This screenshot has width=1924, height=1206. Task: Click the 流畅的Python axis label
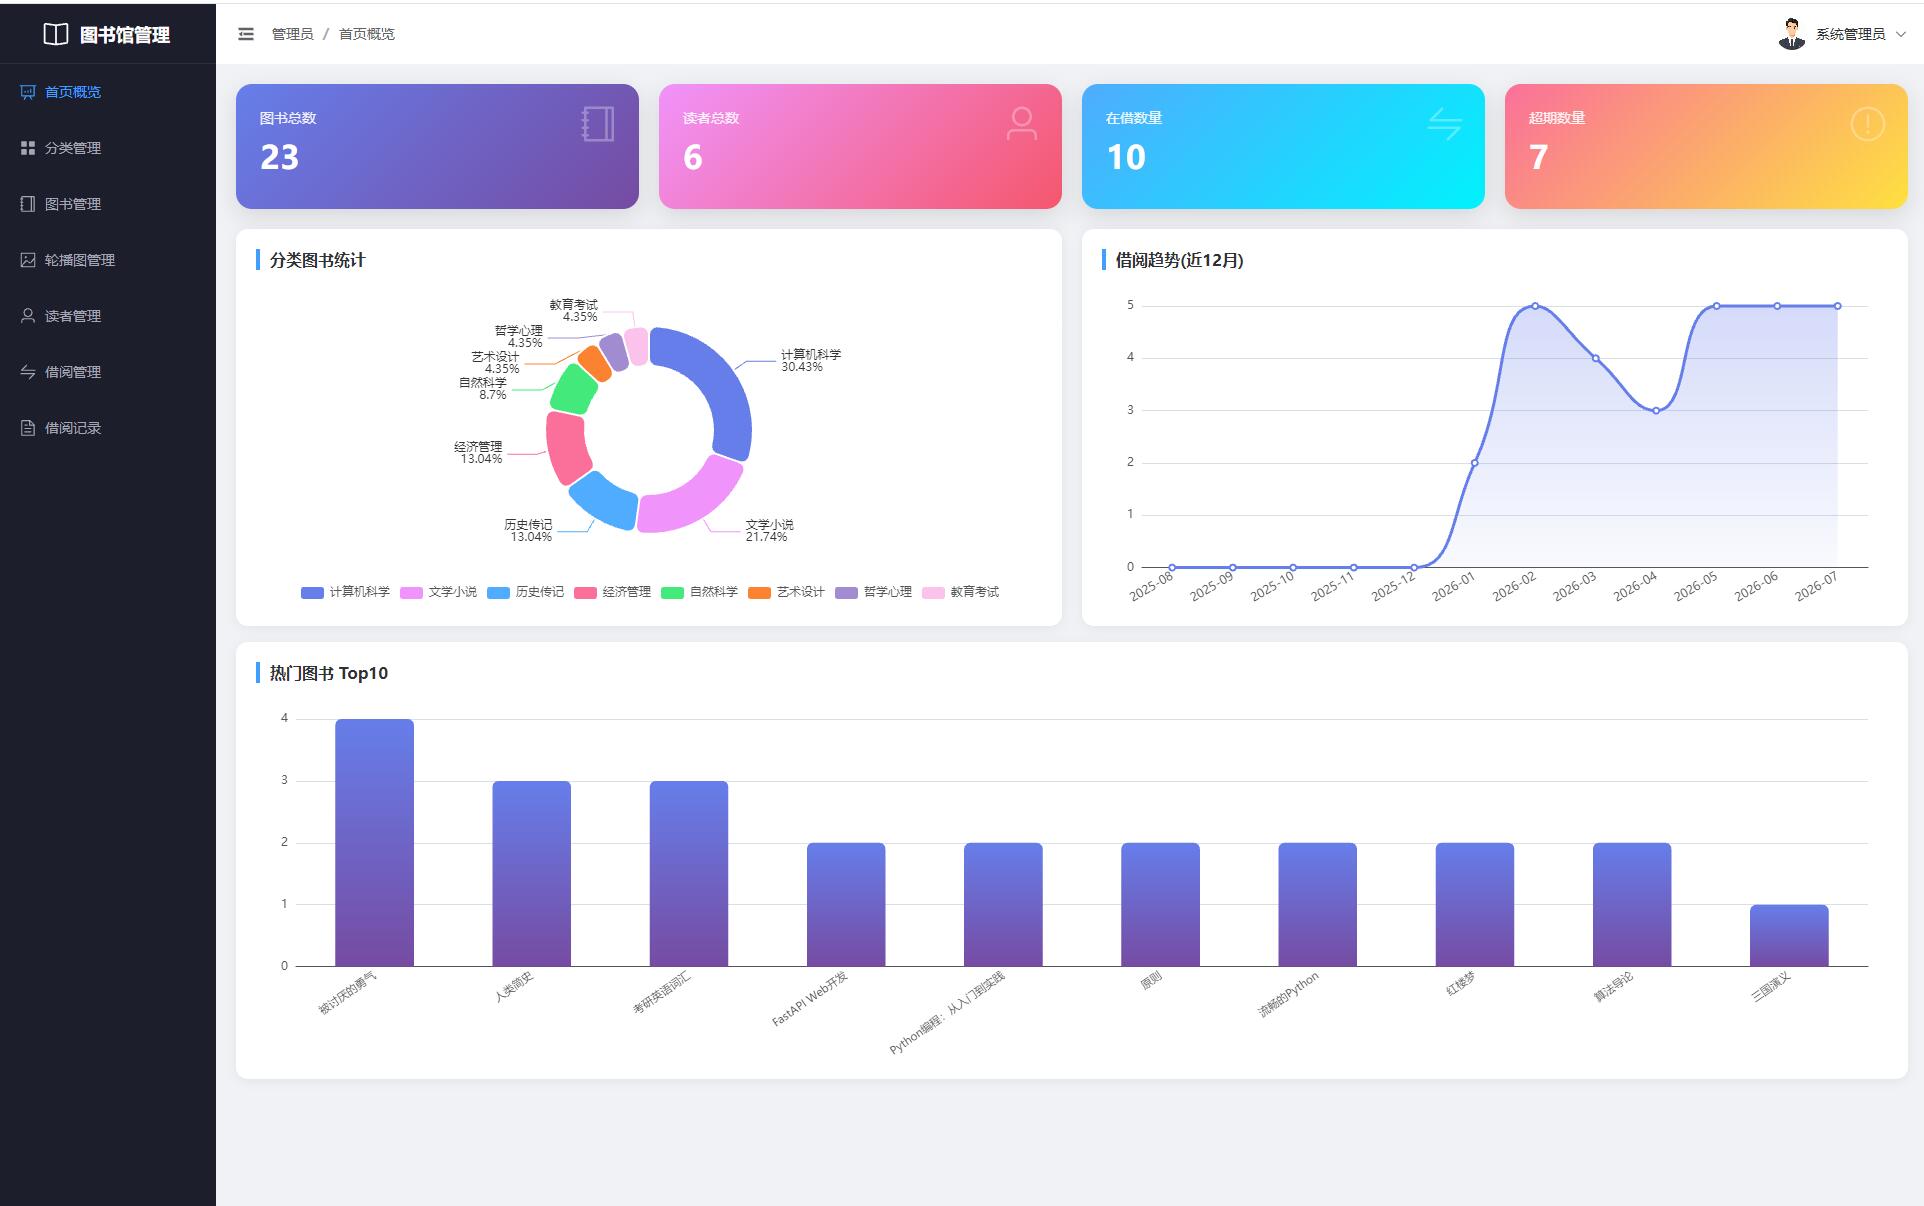1288,995
